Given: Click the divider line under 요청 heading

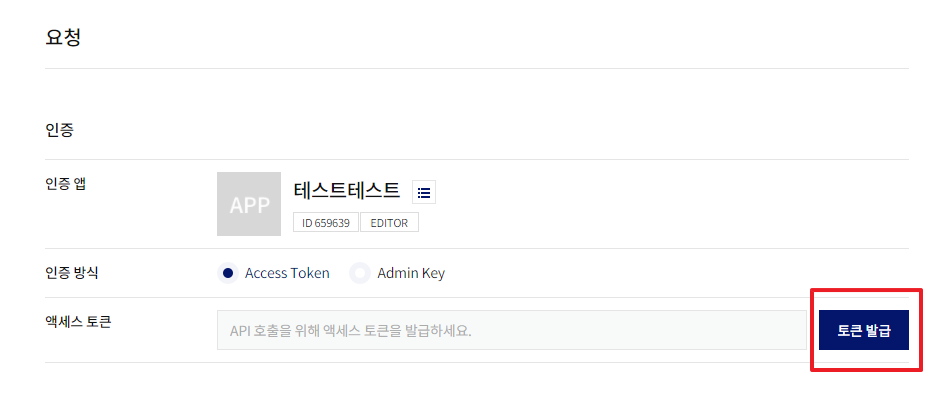Looking at the screenshot, I should (477, 68).
